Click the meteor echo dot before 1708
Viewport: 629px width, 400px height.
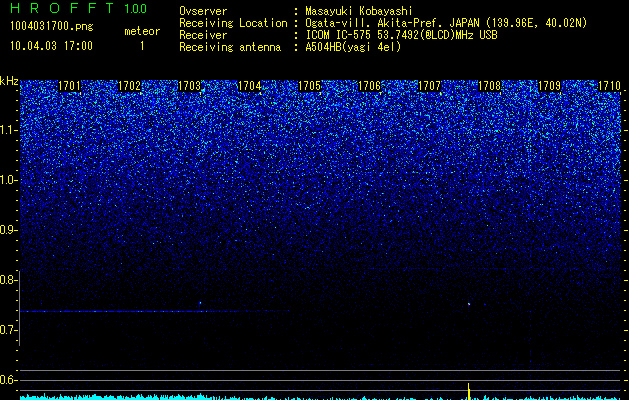469,304
